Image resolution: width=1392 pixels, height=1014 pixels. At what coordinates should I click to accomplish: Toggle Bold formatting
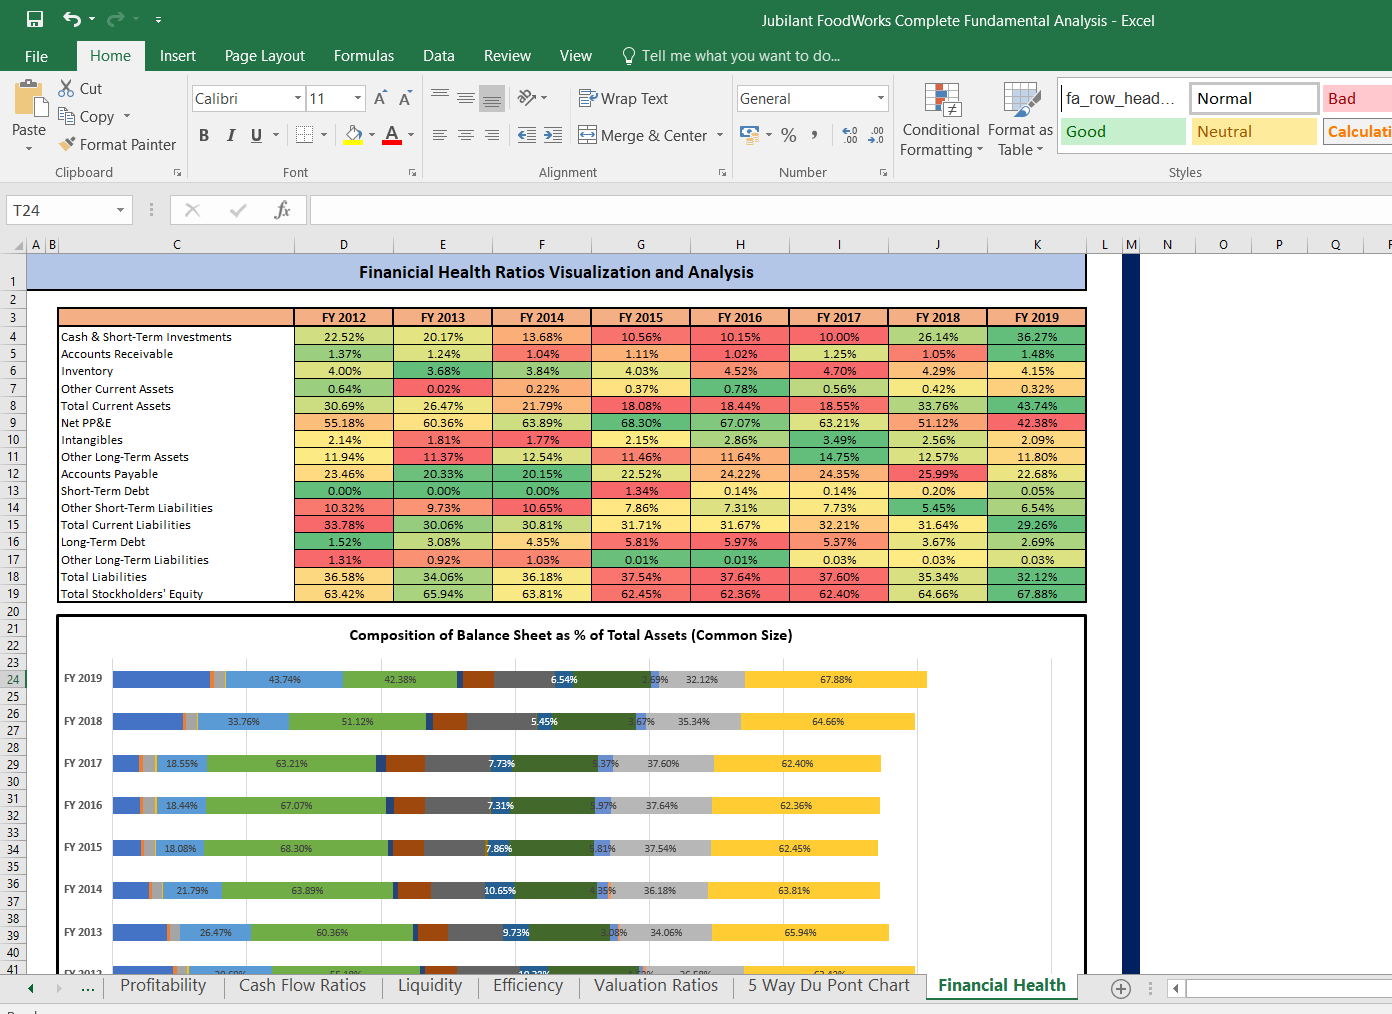pos(204,135)
